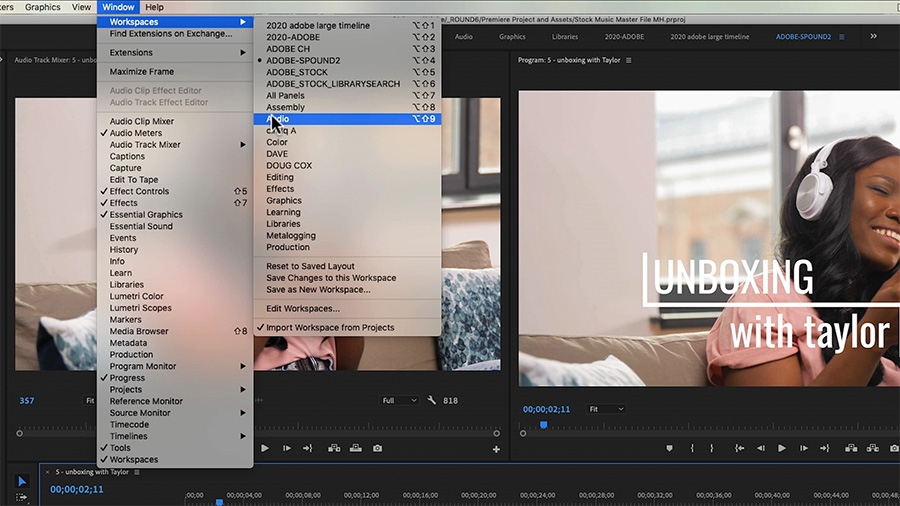Click Mark In in the Program monitor
The height and width of the screenshot is (506, 900).
tap(690, 448)
